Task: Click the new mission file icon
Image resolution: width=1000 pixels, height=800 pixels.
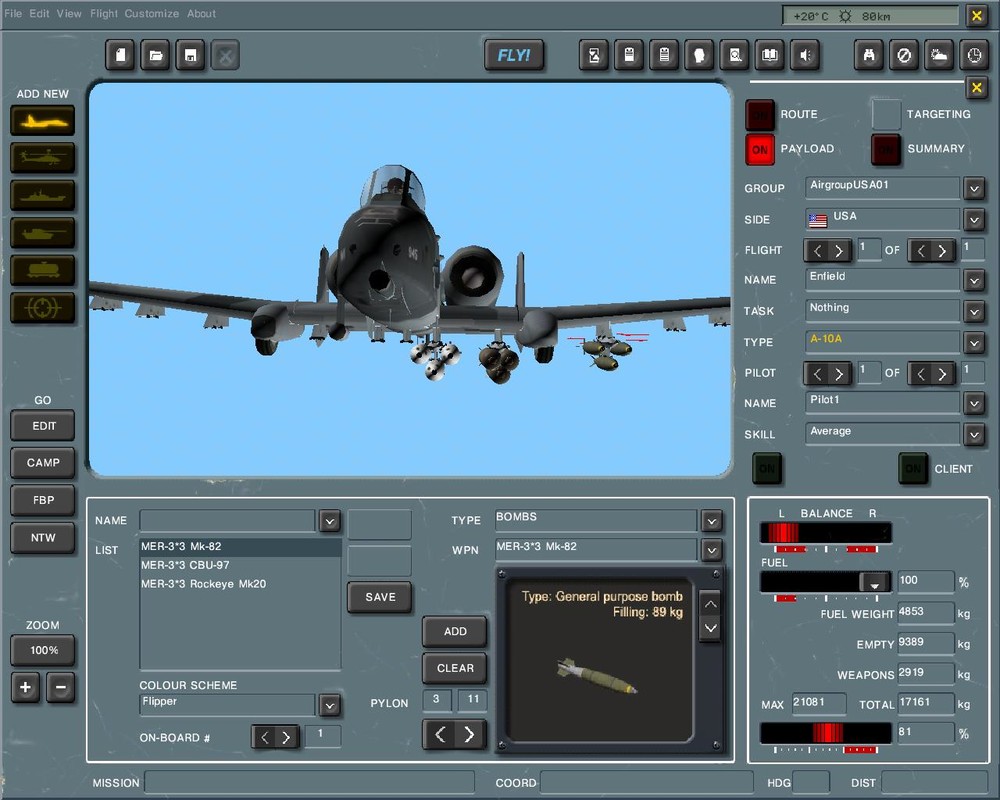Action: tap(121, 56)
